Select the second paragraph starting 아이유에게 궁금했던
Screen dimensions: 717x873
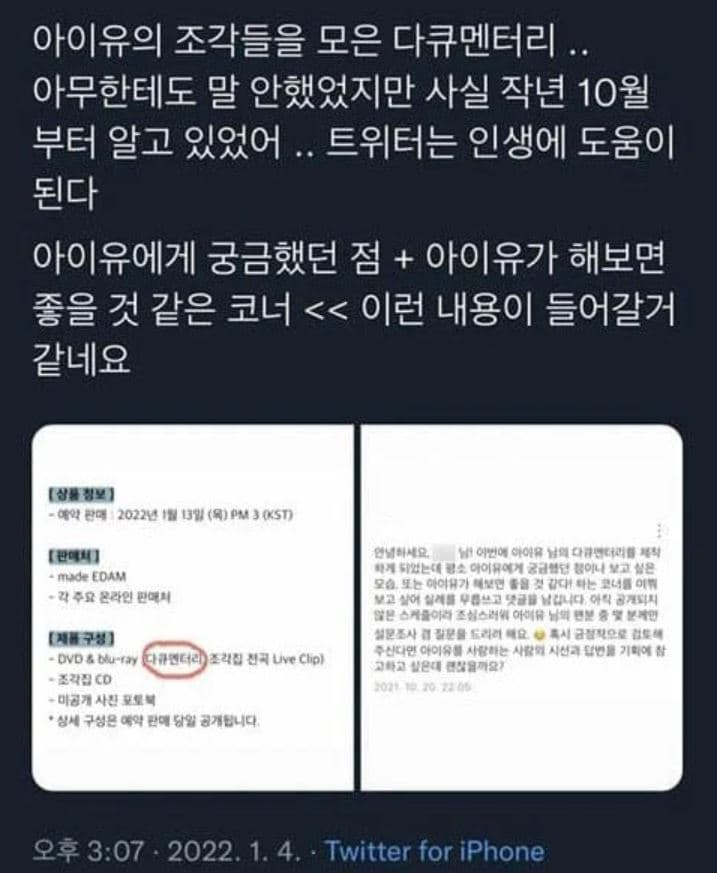click(353, 307)
